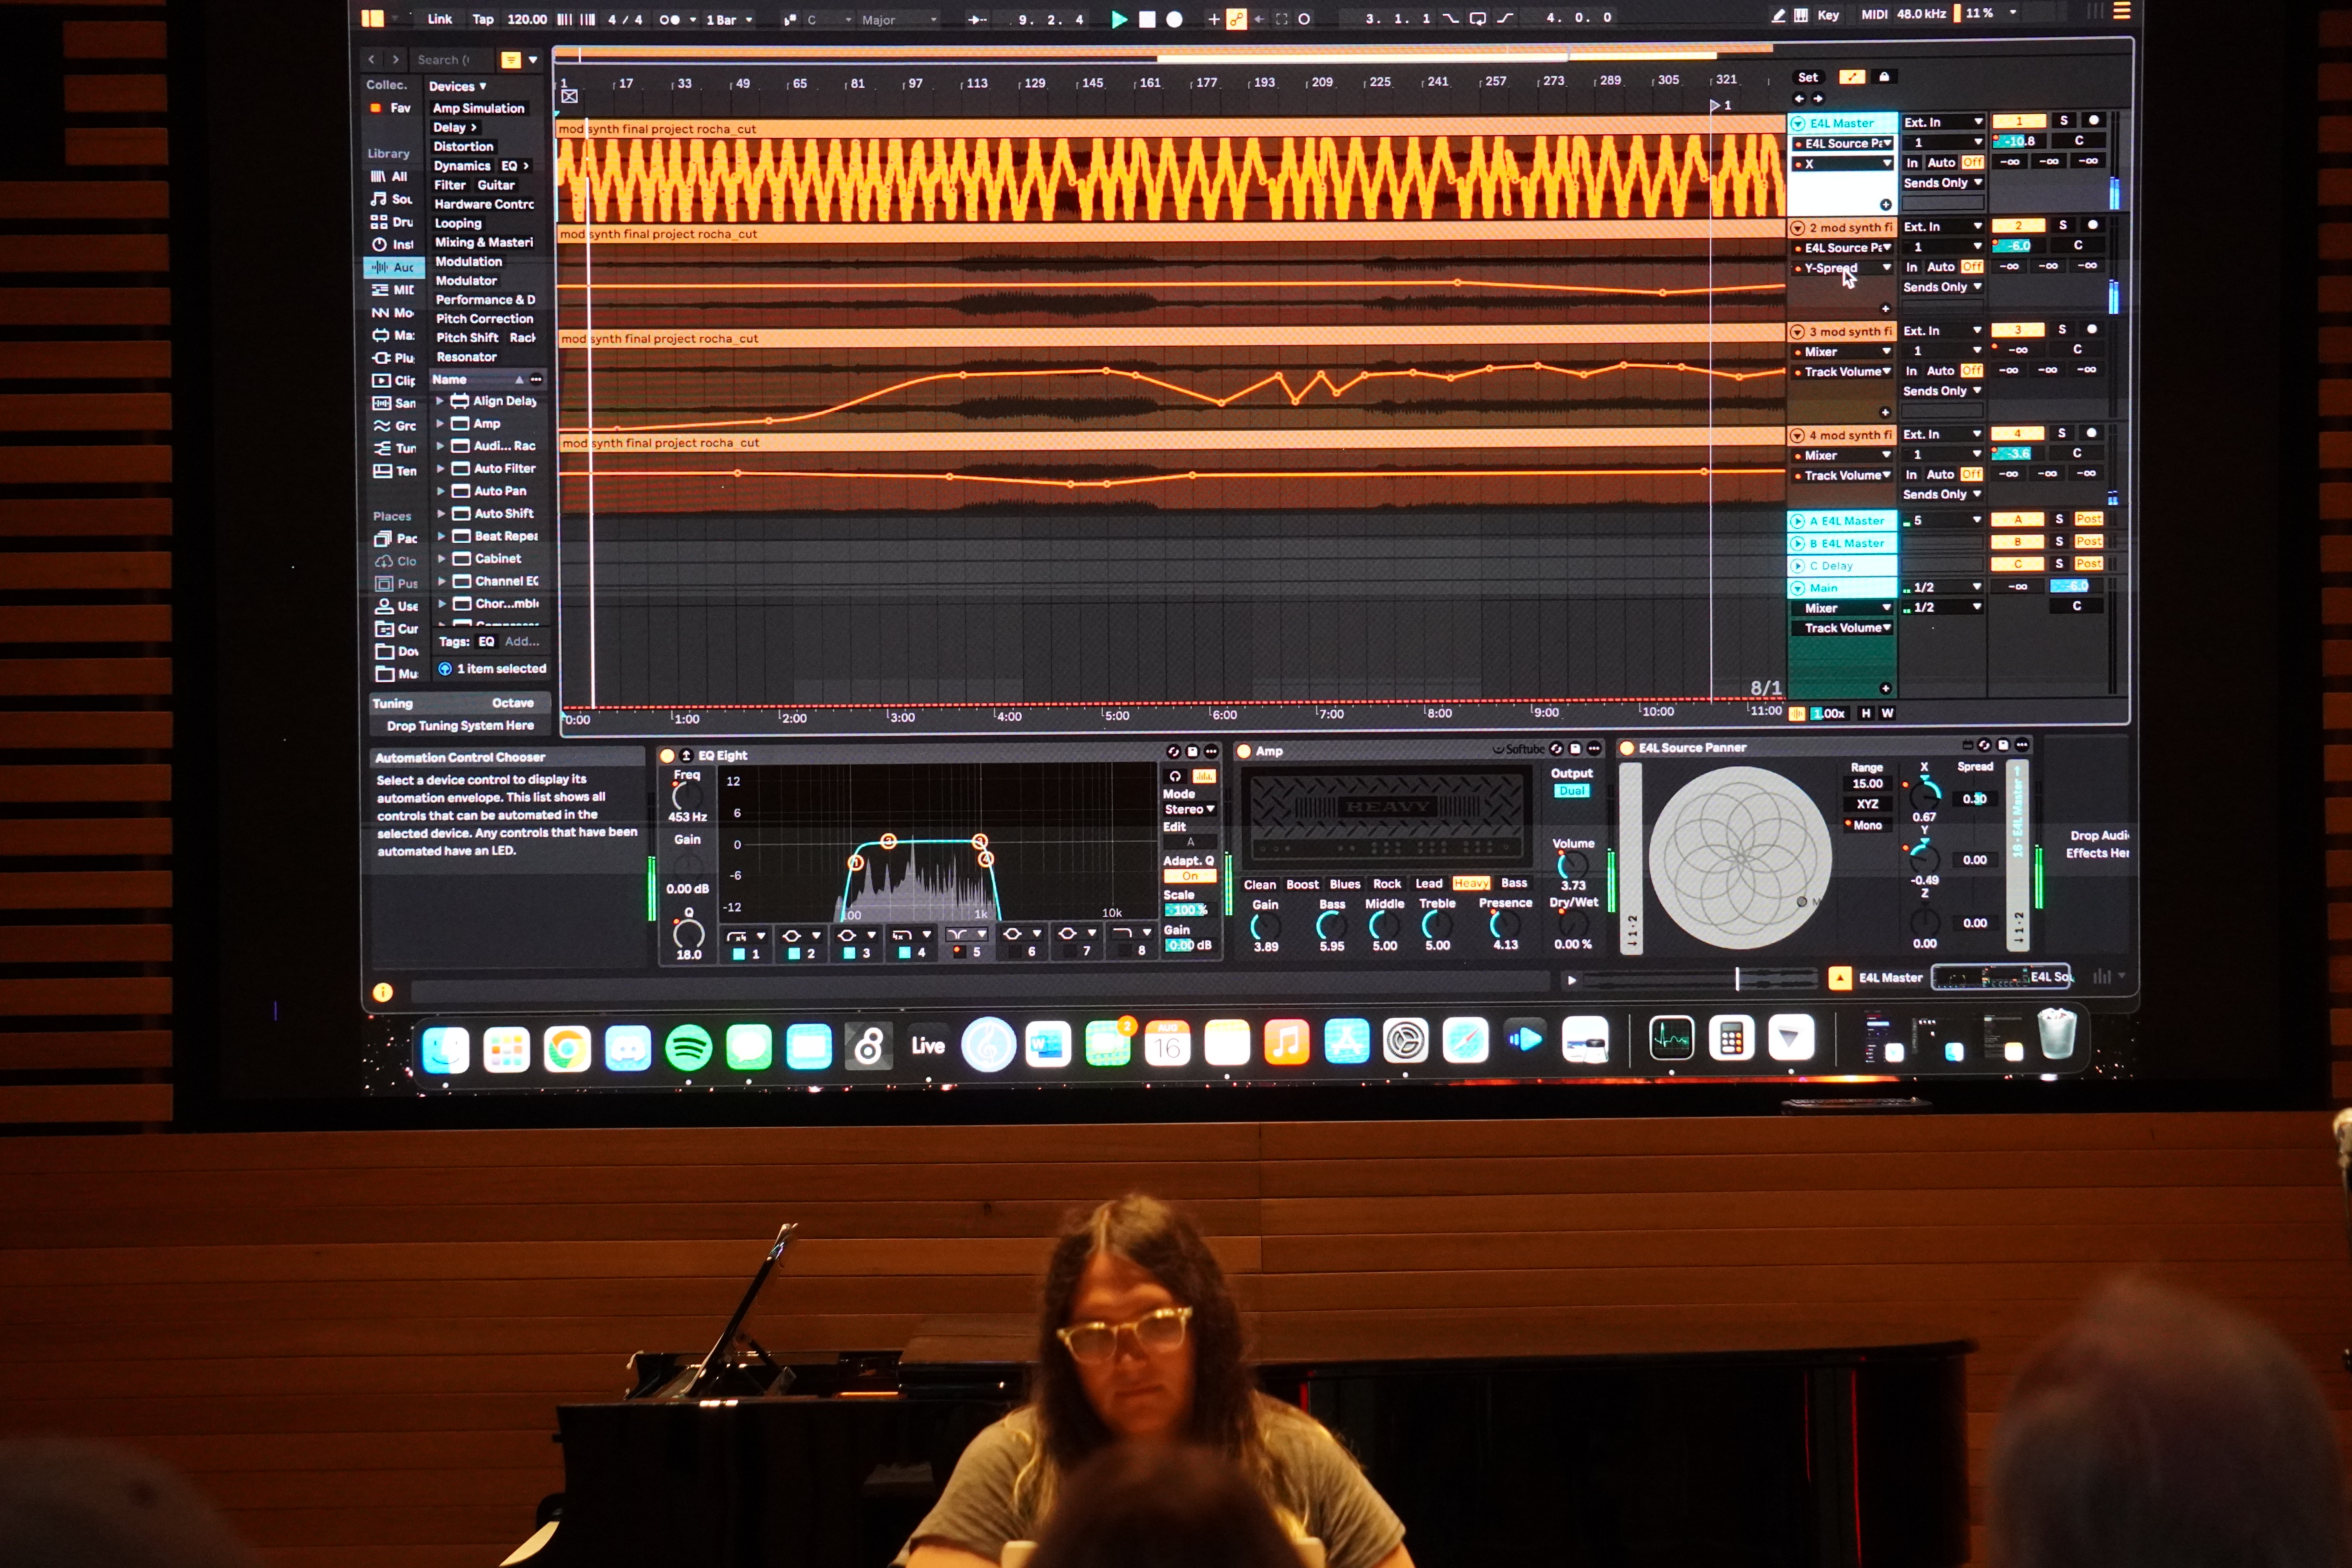Toggle the metronome icon
The image size is (2352, 1568).
tap(670, 19)
